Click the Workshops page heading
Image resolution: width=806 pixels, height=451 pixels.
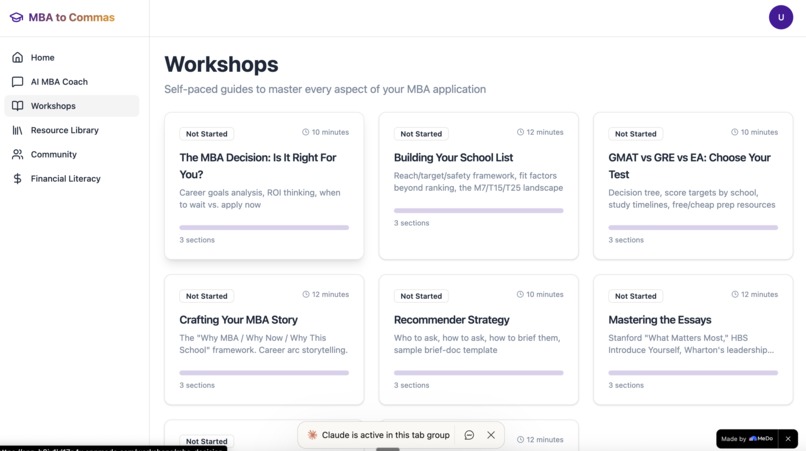(x=221, y=64)
